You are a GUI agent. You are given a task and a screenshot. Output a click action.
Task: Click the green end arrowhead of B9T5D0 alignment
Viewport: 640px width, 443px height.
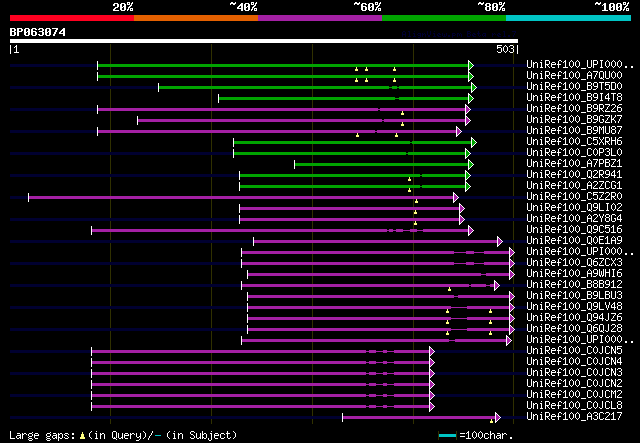pyautogui.click(x=474, y=87)
